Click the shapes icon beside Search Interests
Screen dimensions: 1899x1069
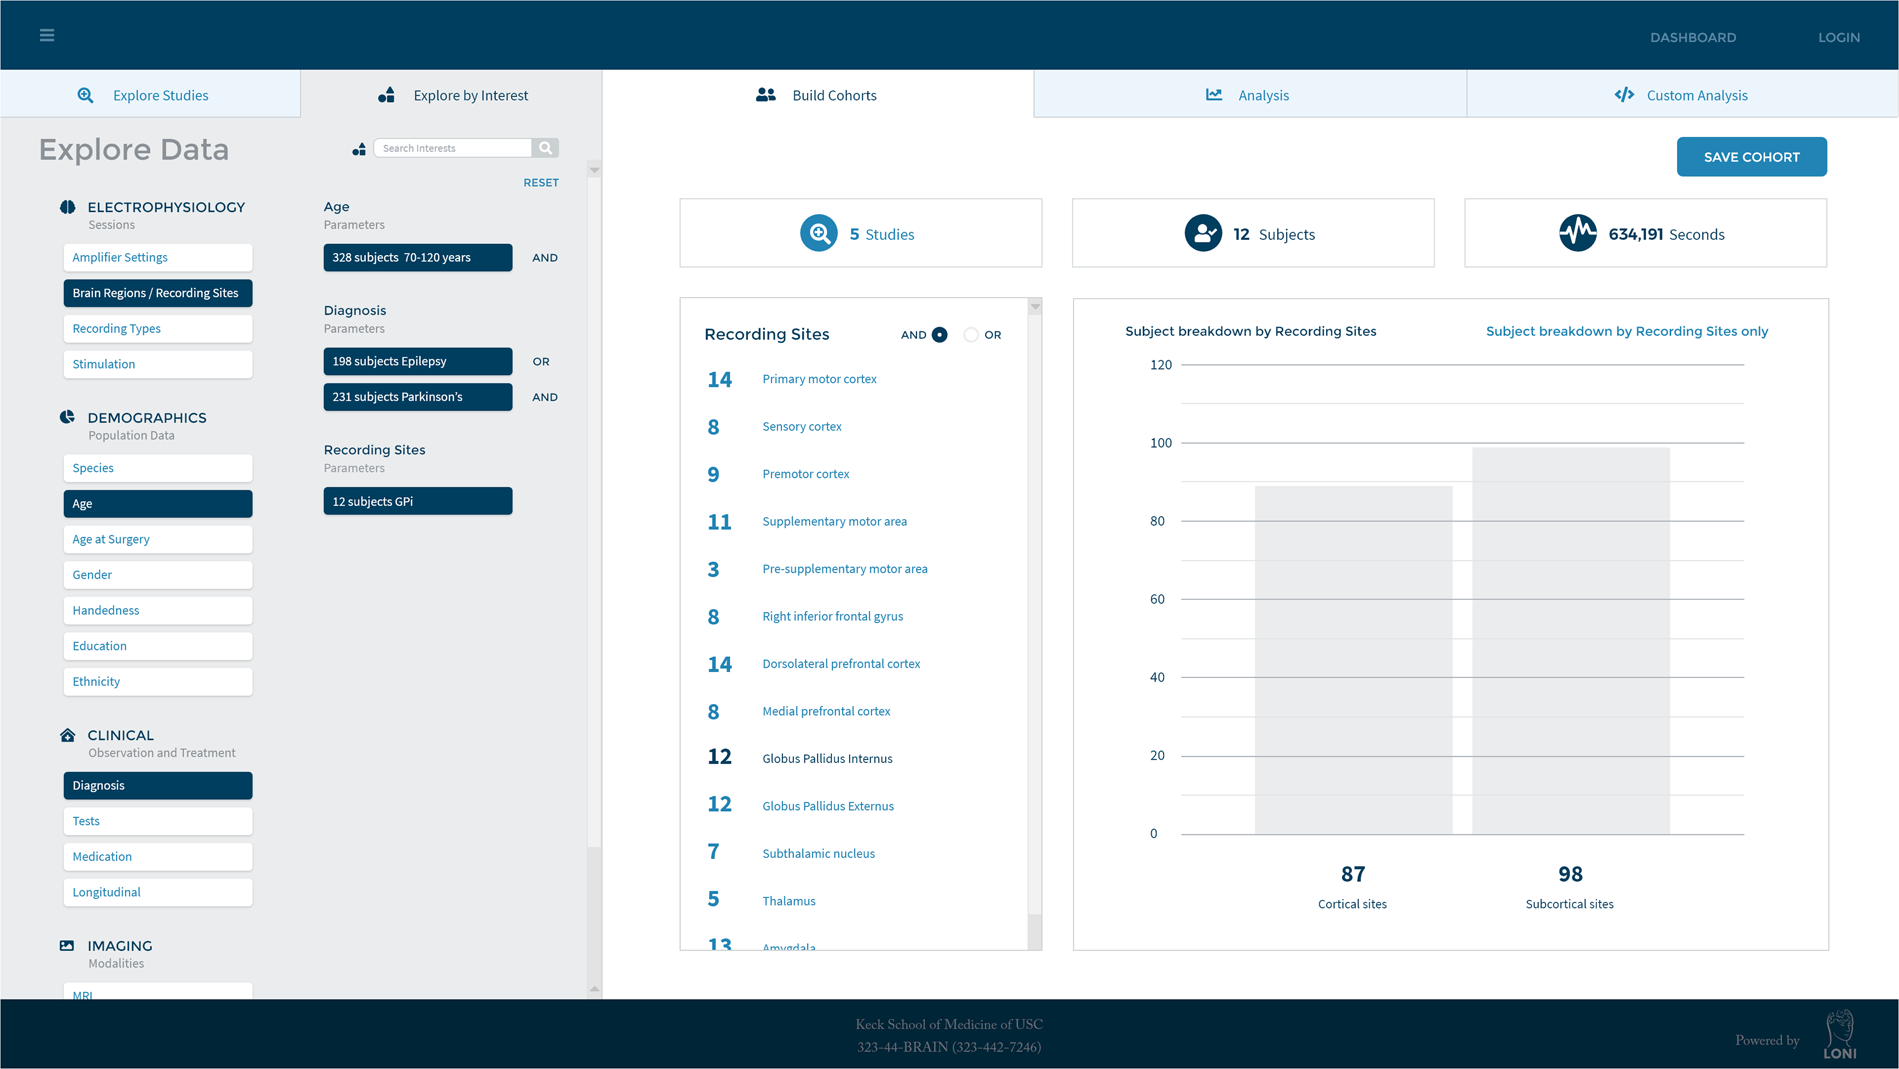[x=359, y=149]
